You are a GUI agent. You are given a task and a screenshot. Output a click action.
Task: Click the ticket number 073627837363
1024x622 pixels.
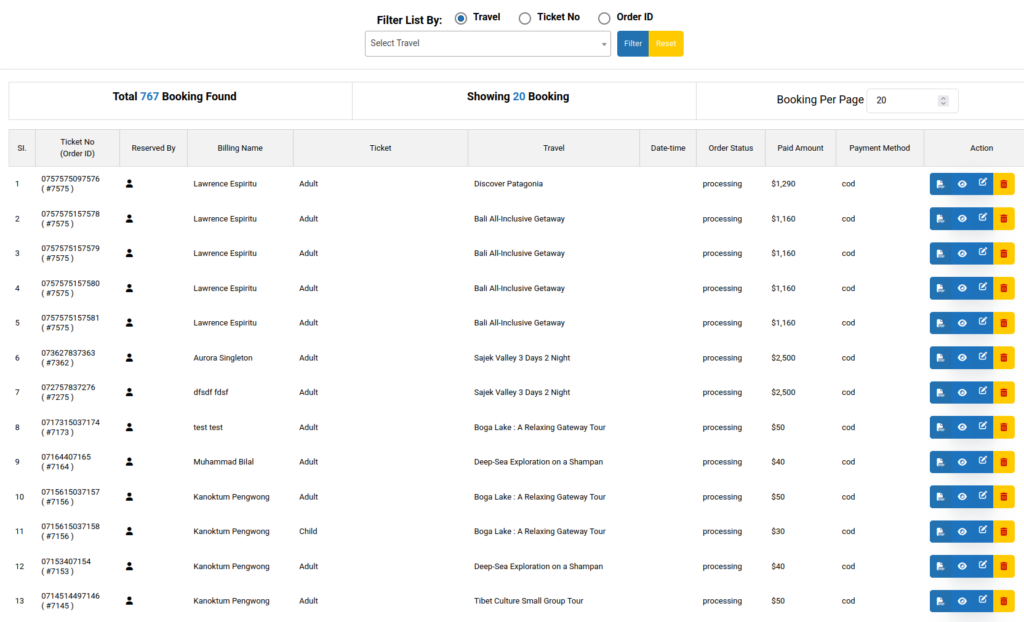click(68, 353)
